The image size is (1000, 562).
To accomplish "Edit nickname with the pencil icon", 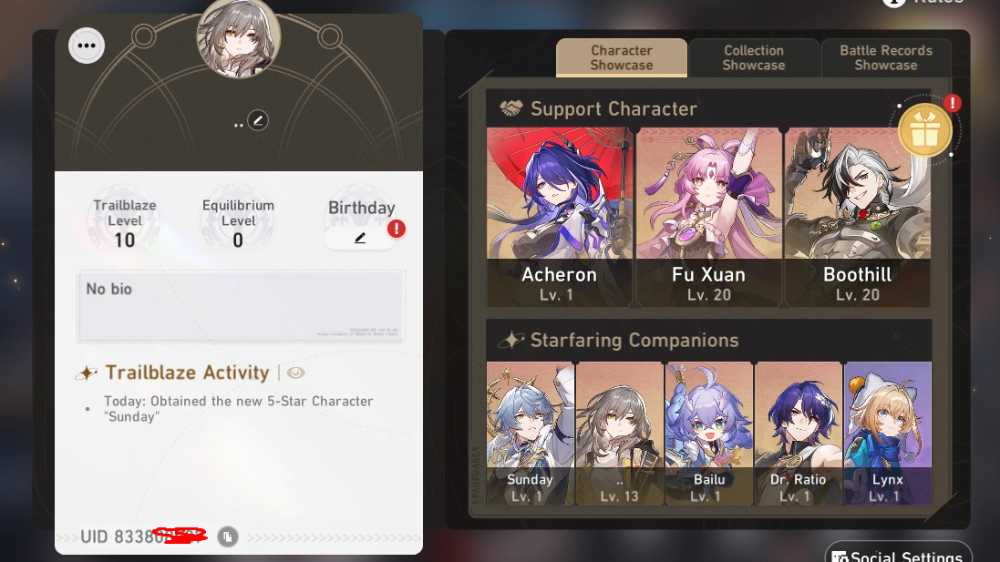I will (258, 120).
